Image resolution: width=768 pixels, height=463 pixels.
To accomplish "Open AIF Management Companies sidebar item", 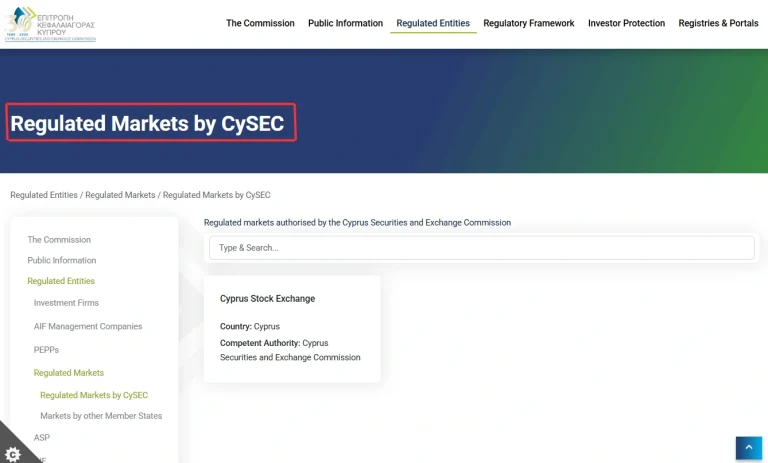I will coord(88,326).
